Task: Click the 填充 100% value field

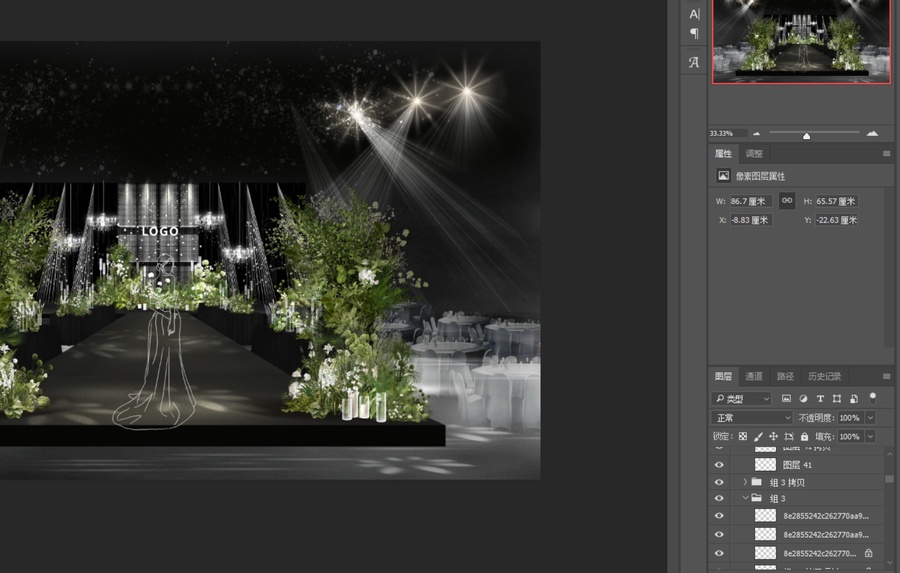Action: click(x=851, y=436)
